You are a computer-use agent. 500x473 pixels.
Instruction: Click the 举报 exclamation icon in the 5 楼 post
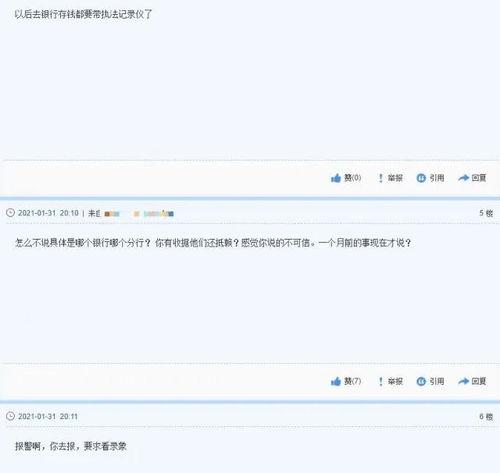(381, 381)
